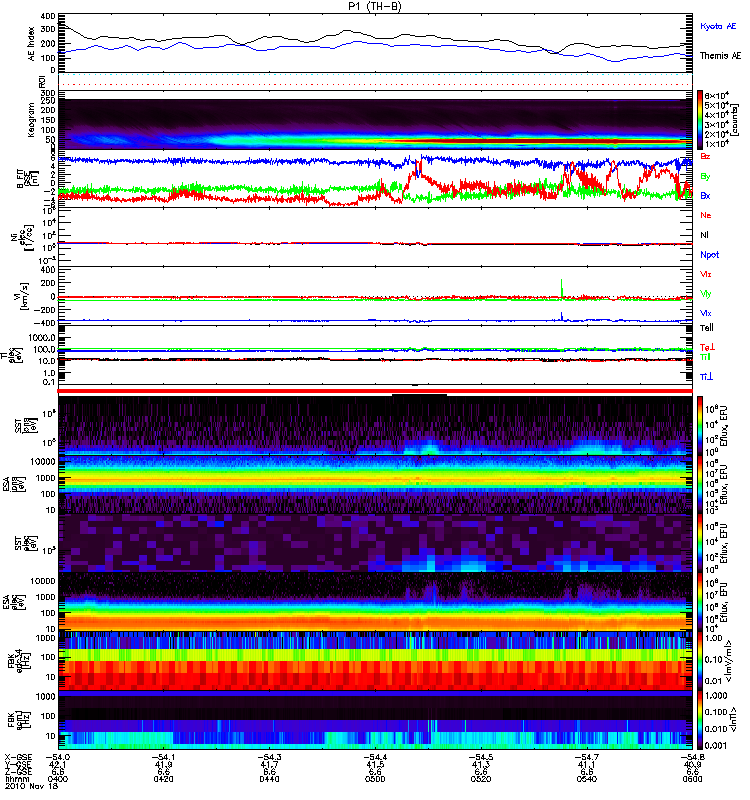Click the "40.9" Y-GSE position value
Viewport: 750px width, 800px height.
(x=692, y=765)
